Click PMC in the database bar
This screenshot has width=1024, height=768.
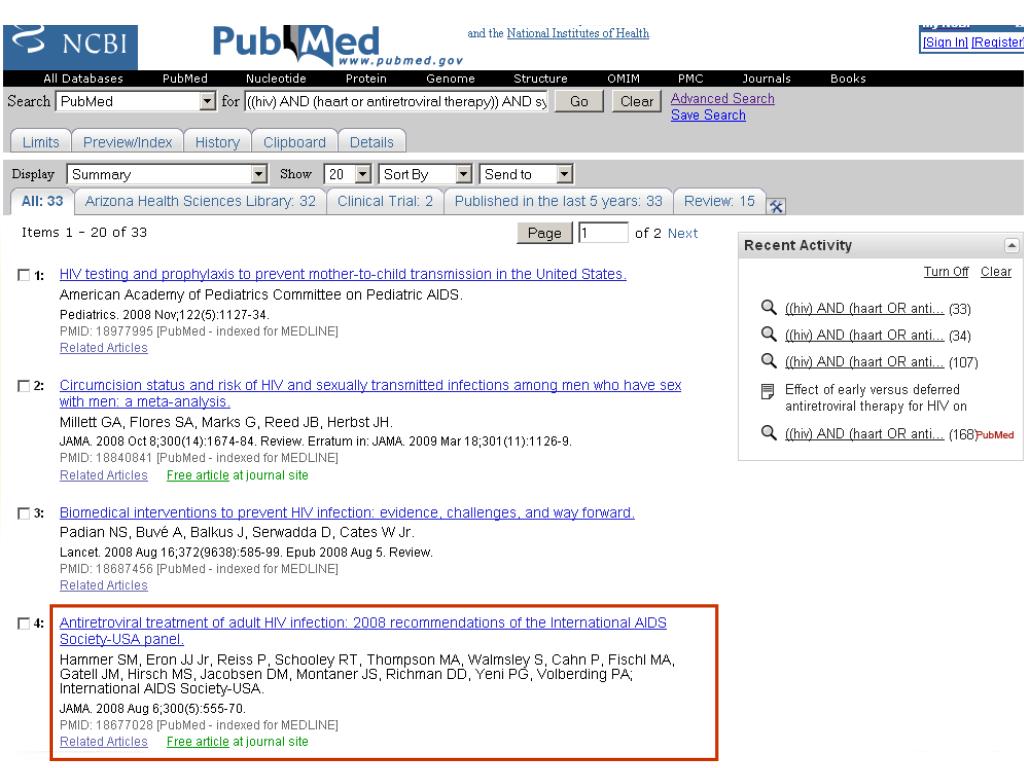(x=690, y=78)
